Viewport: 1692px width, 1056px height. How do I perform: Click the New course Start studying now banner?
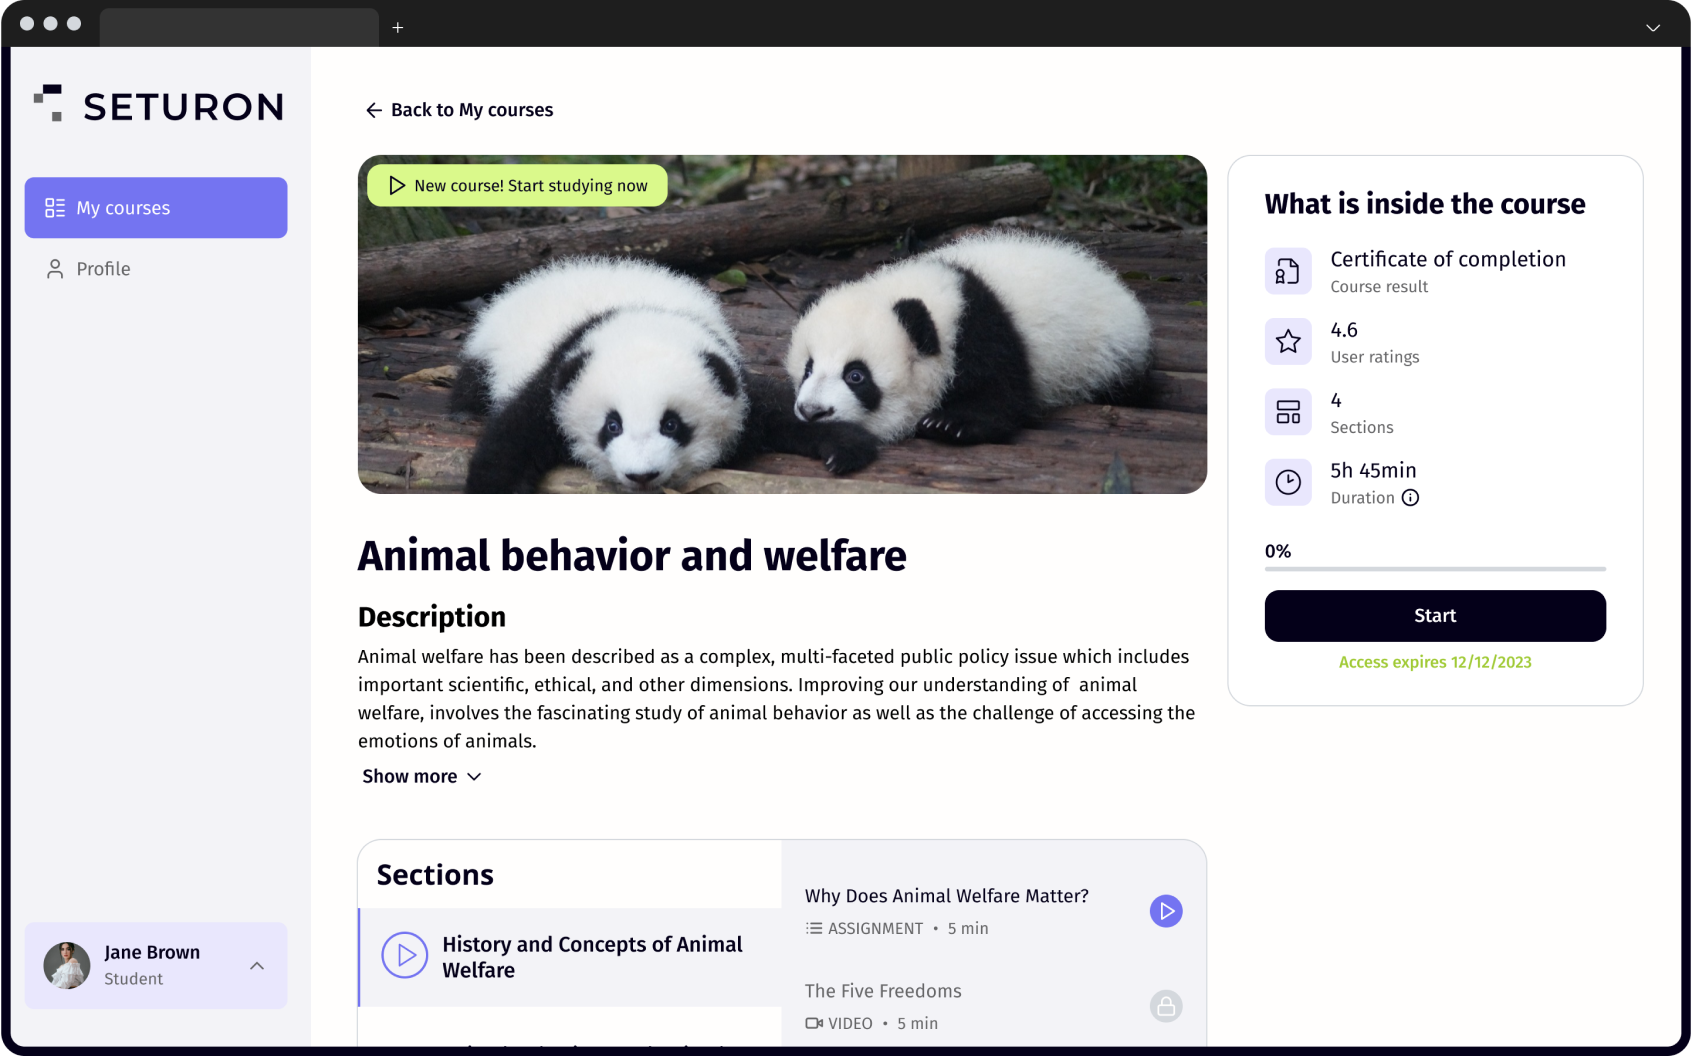517,185
